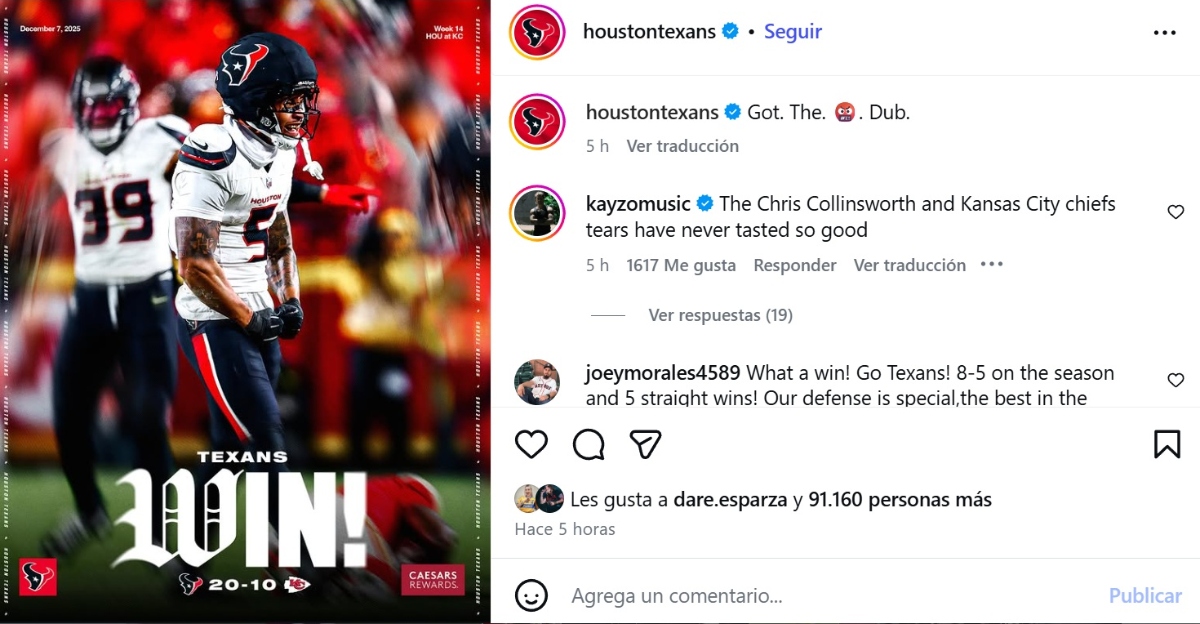1200x624 pixels.
Task: Open houstontexans profile picture in header
Action: [x=539, y=32]
